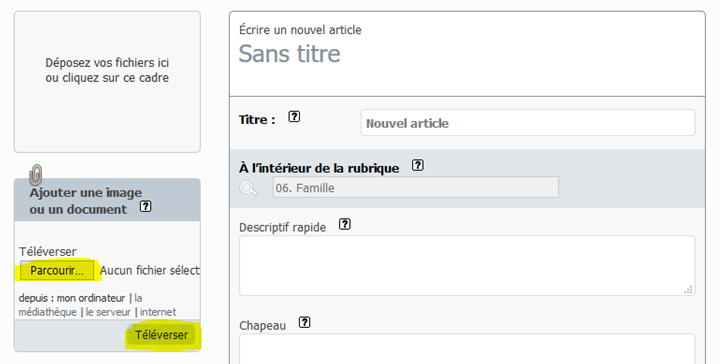
Task: Click the 'Sans titre' heading
Action: (x=289, y=53)
